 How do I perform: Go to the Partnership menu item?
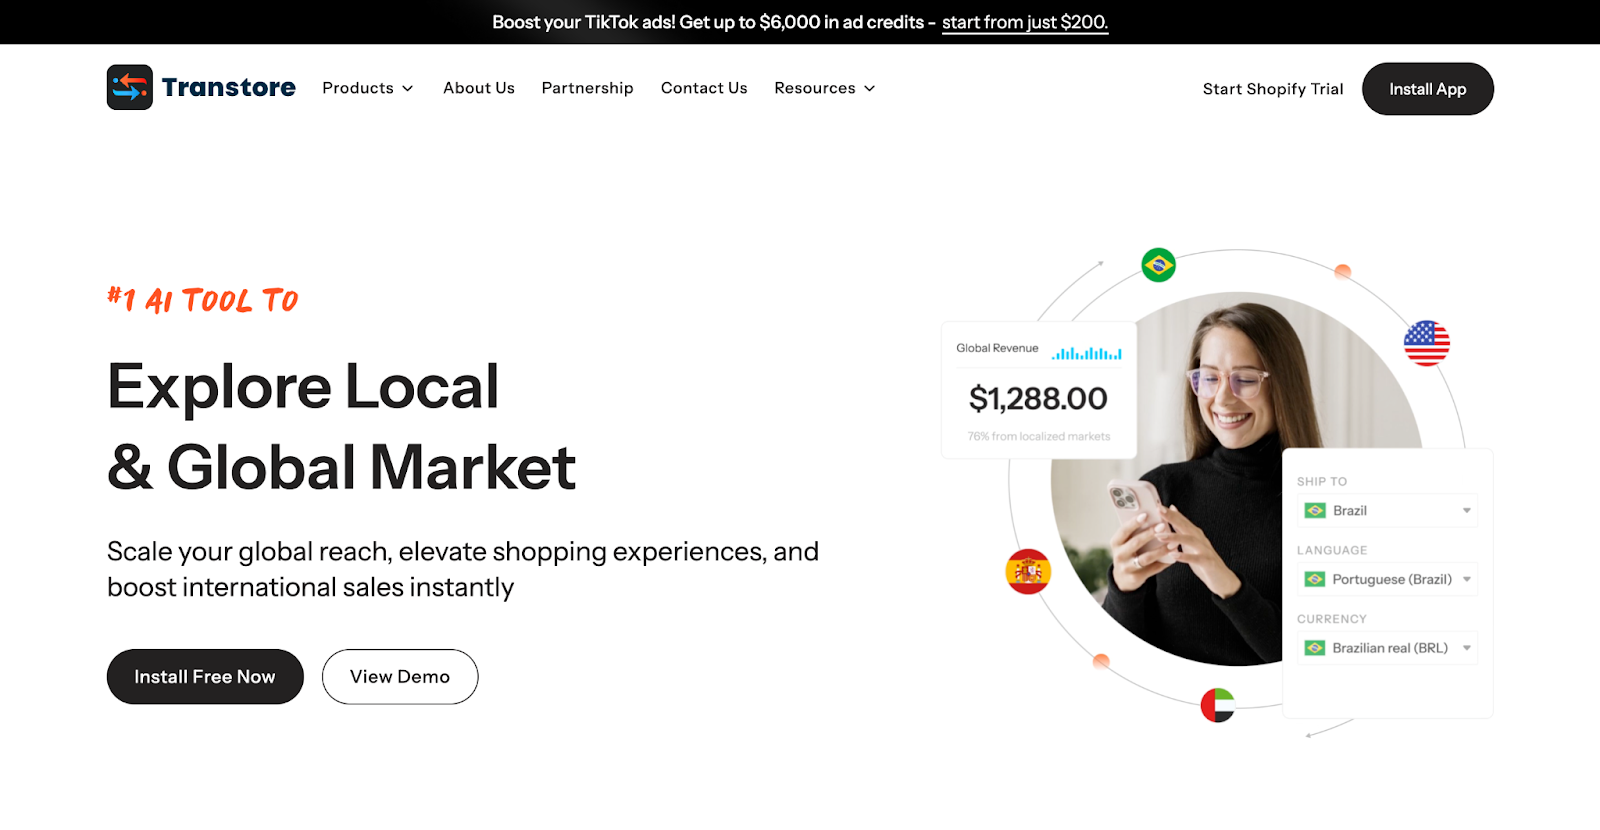click(587, 88)
